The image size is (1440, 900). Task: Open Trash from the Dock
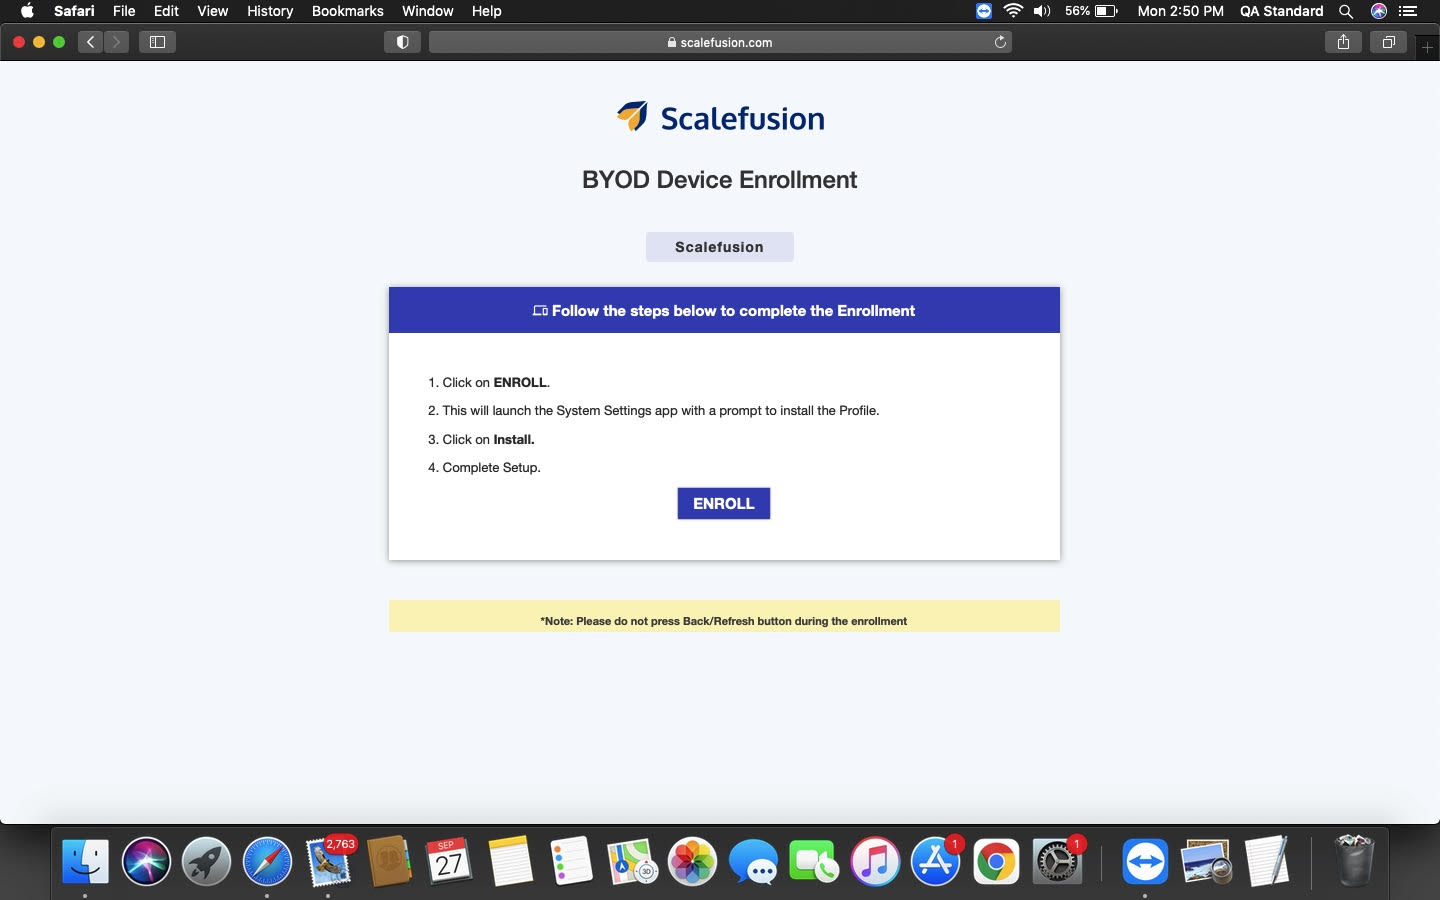pos(1354,861)
